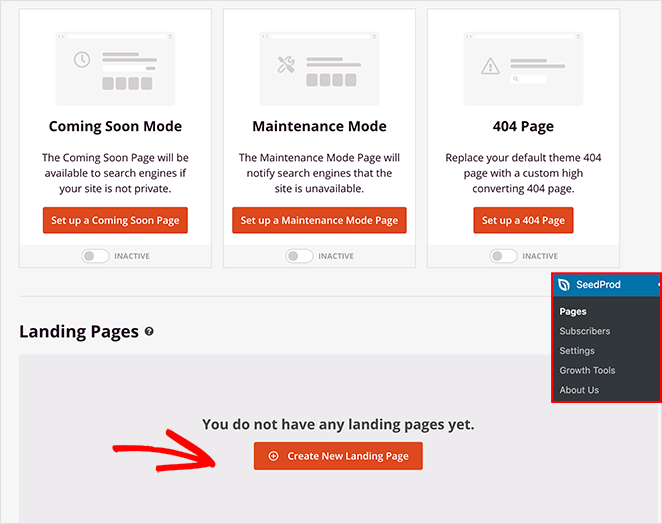
Task: Click Set up a 404 Page button
Action: pyautogui.click(x=523, y=220)
